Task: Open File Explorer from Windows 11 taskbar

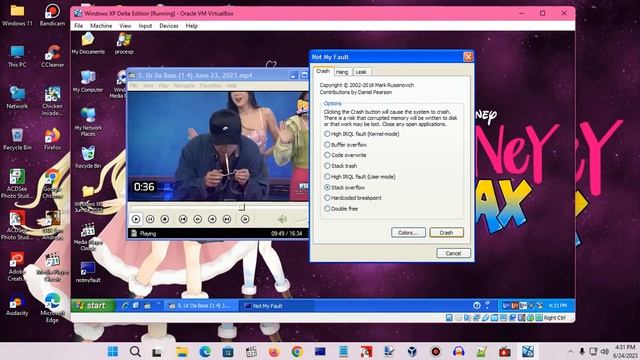Action: click(x=182, y=351)
